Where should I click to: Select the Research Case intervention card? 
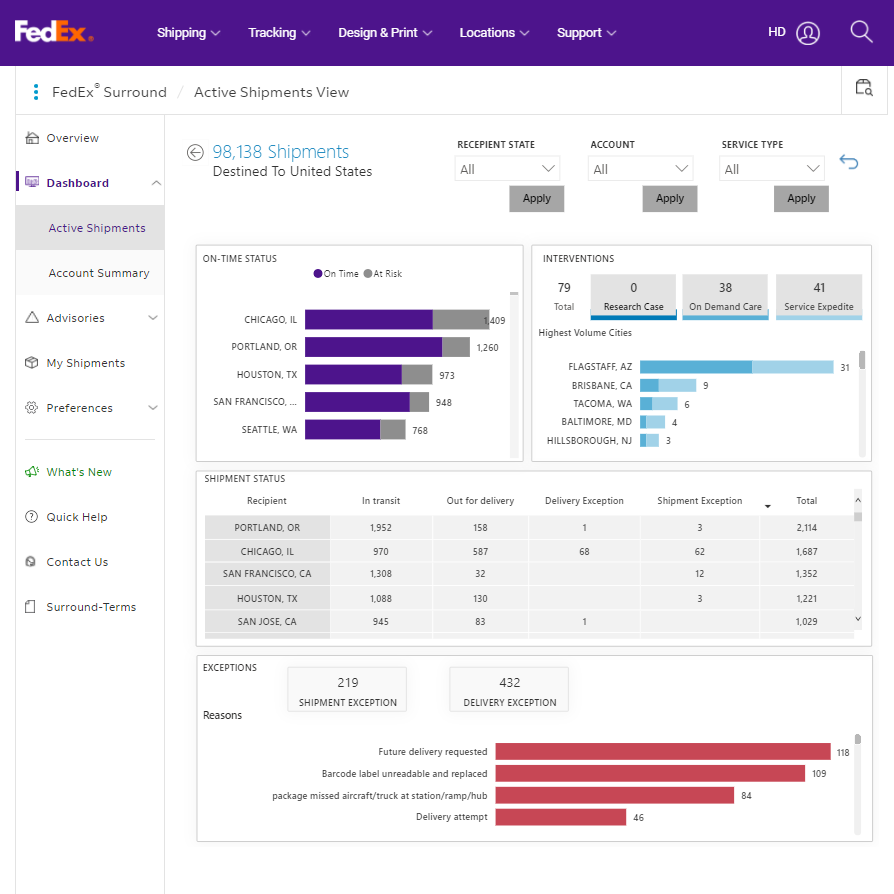pos(633,296)
